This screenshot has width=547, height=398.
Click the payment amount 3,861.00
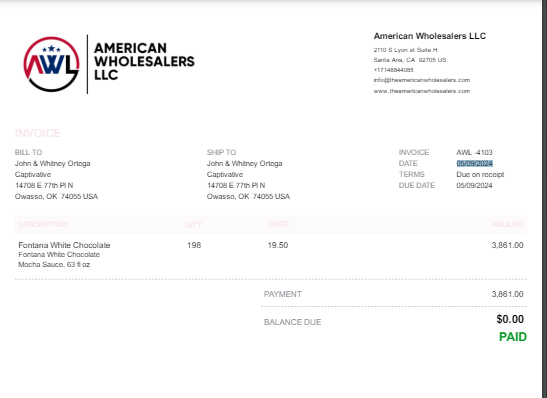(x=507, y=294)
